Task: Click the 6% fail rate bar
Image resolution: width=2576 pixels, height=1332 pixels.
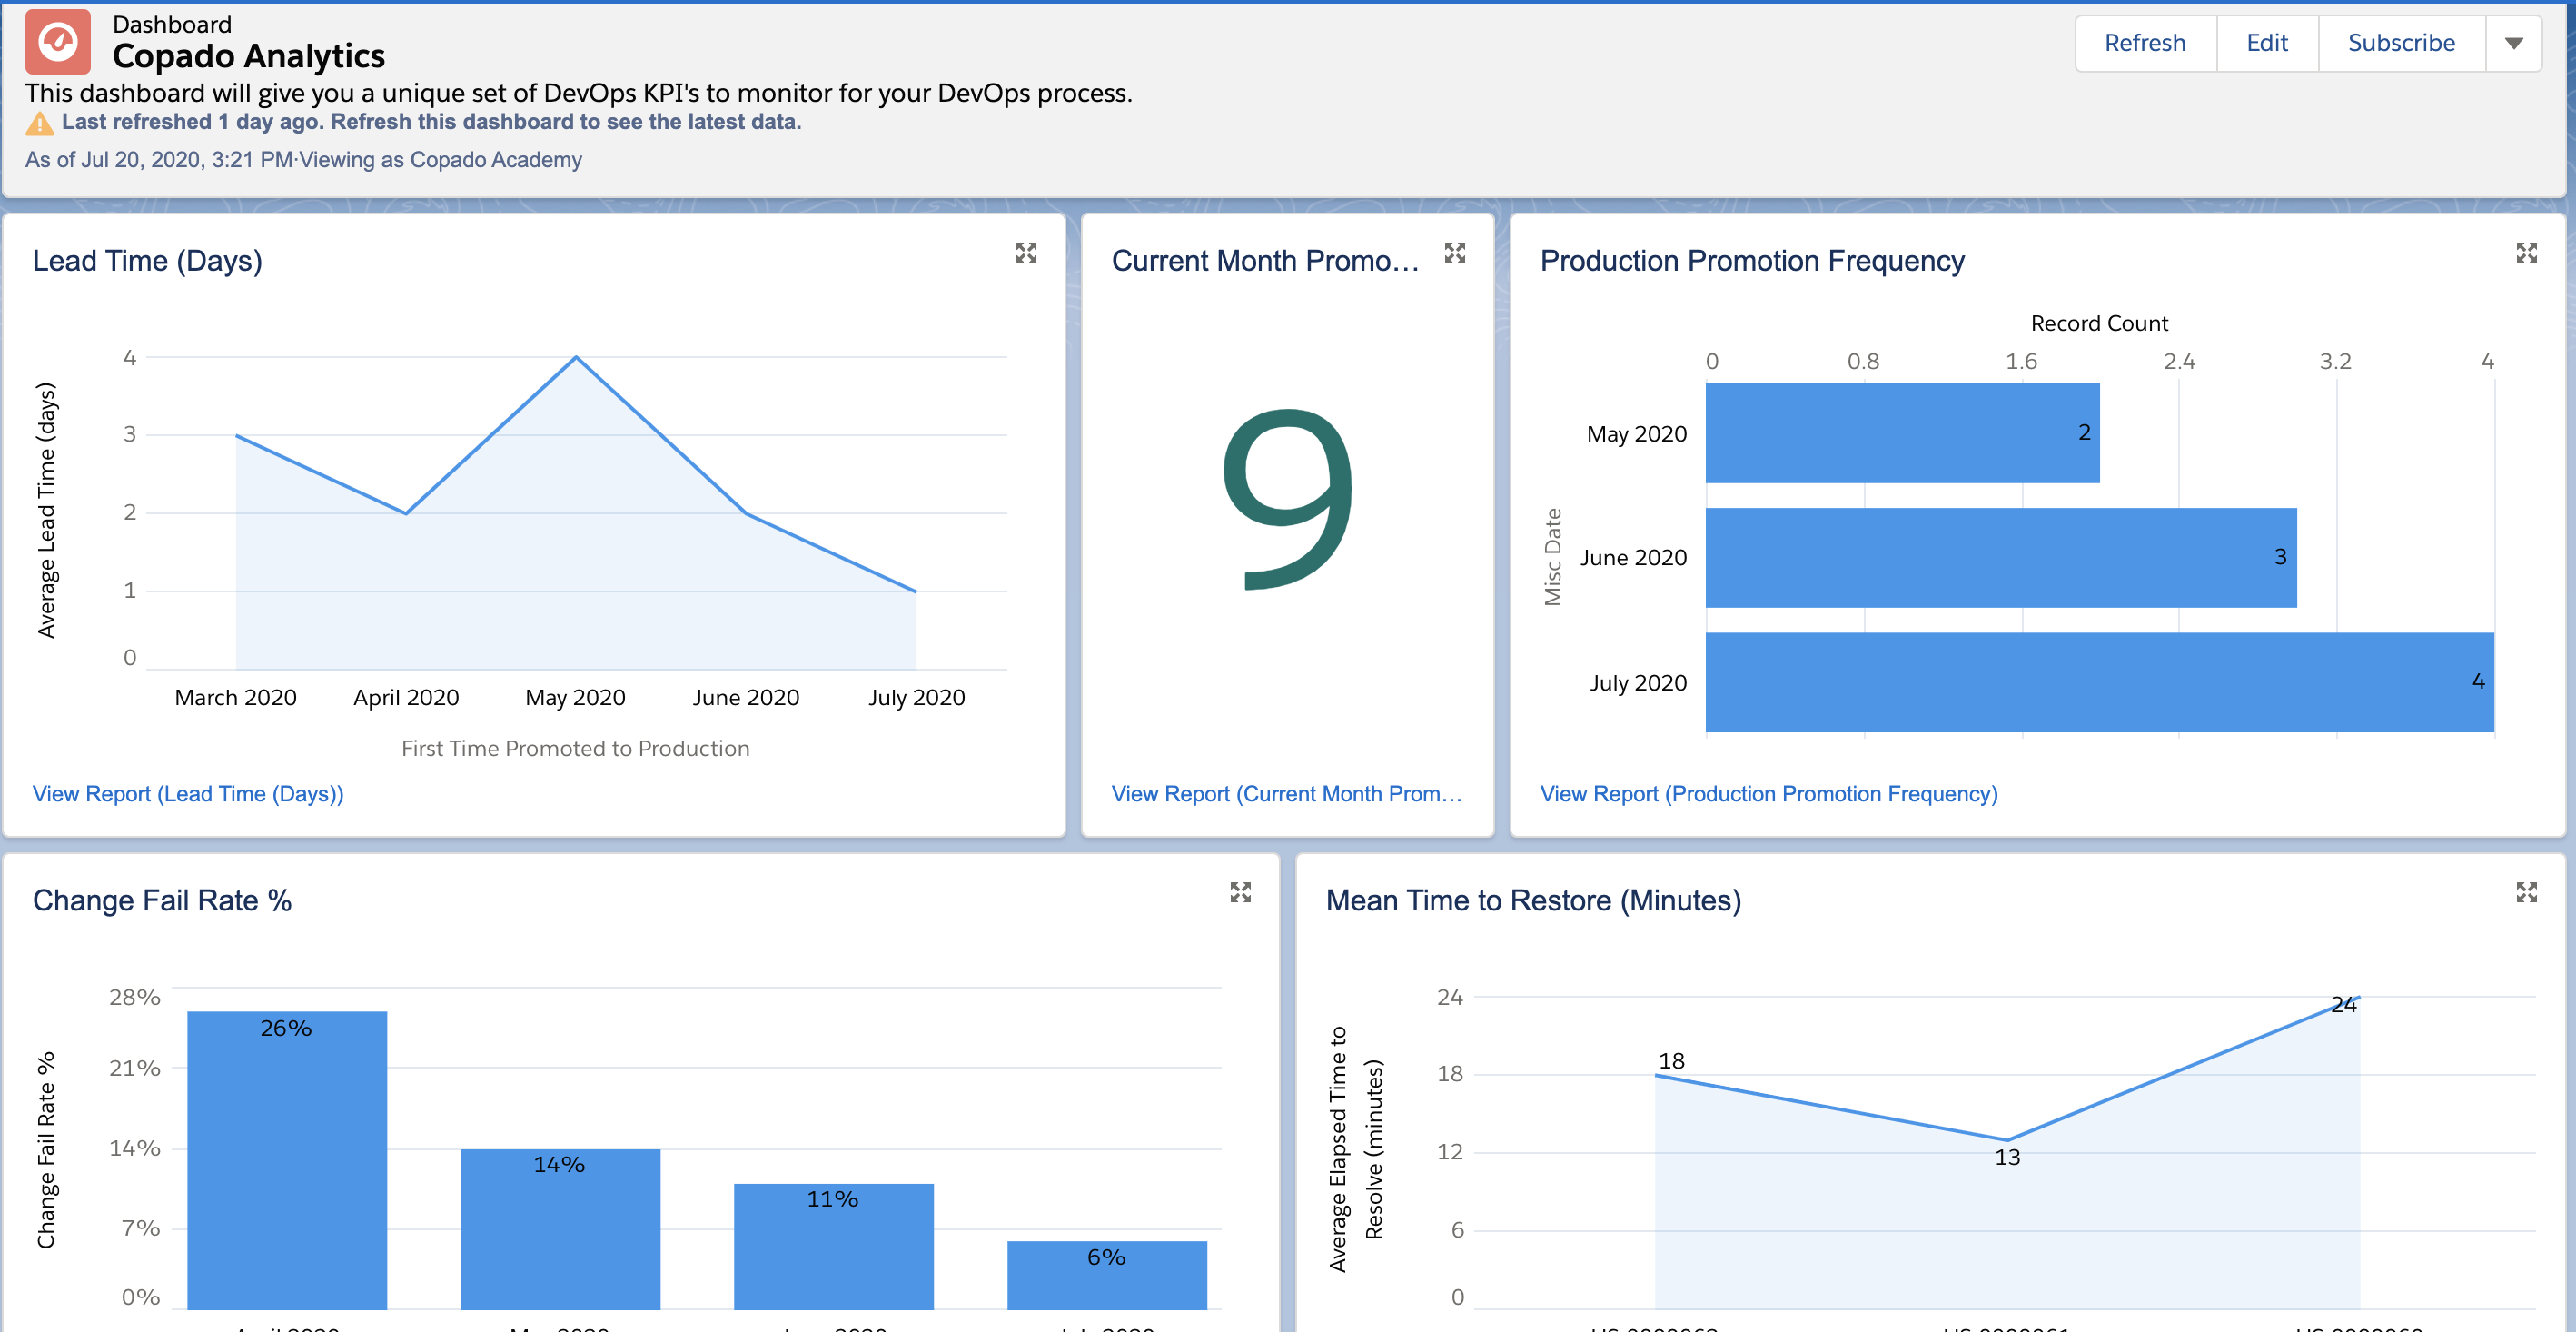Action: point(1107,1275)
